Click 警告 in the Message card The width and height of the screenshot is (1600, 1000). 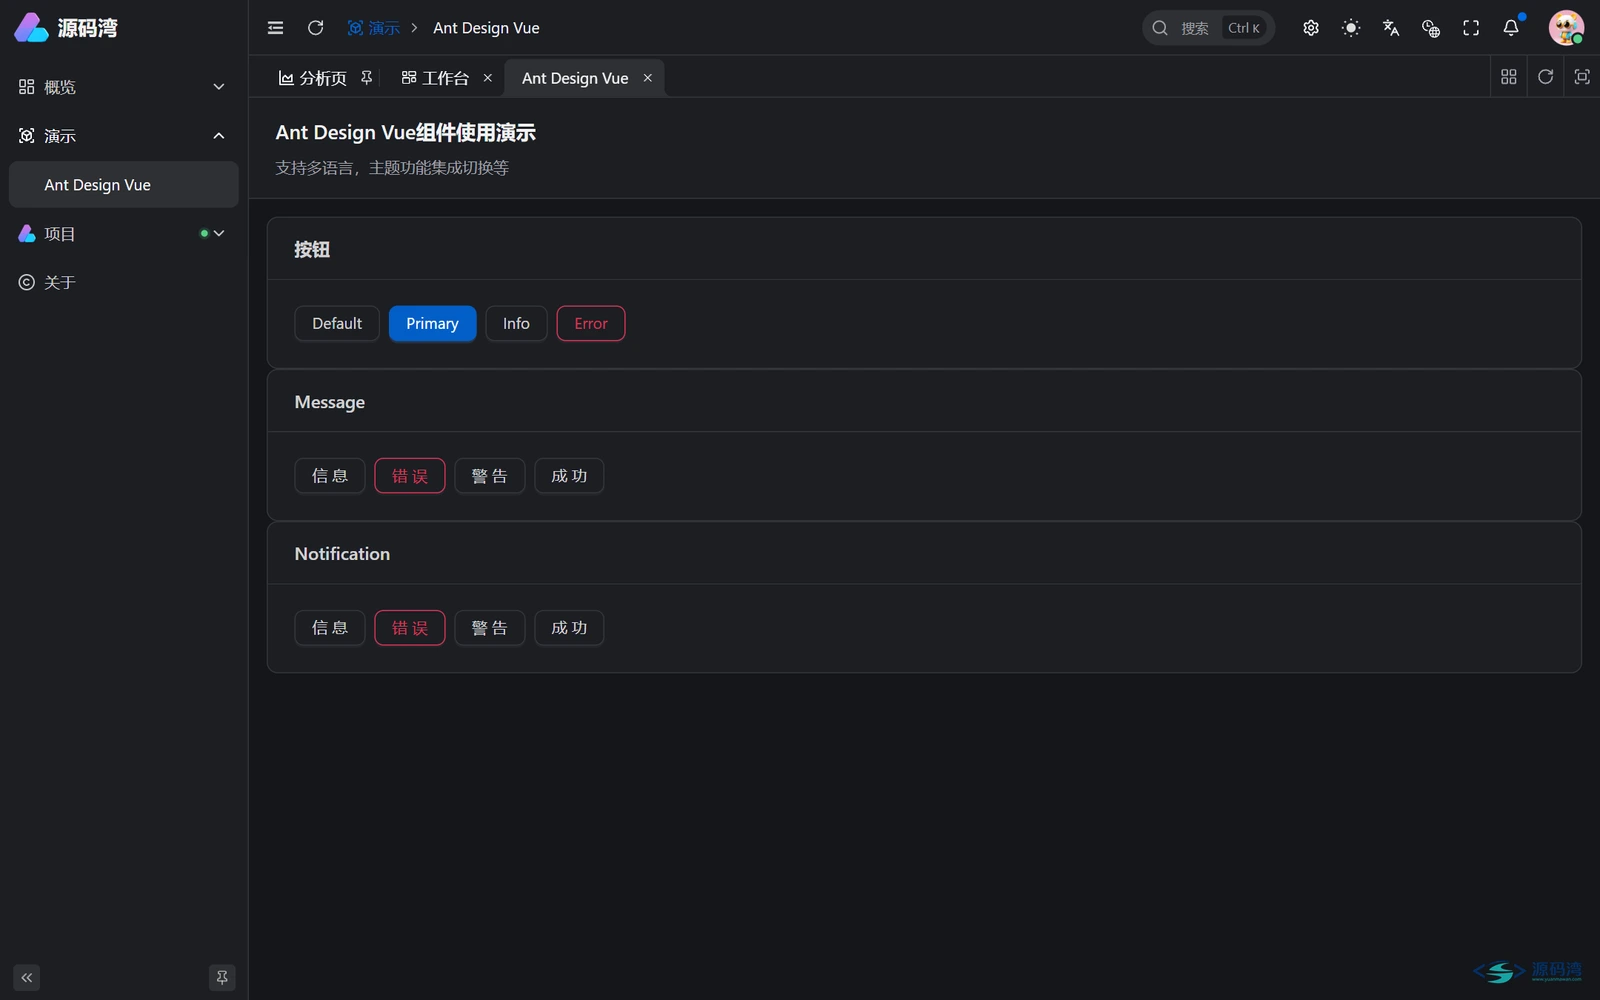pyautogui.click(x=490, y=476)
